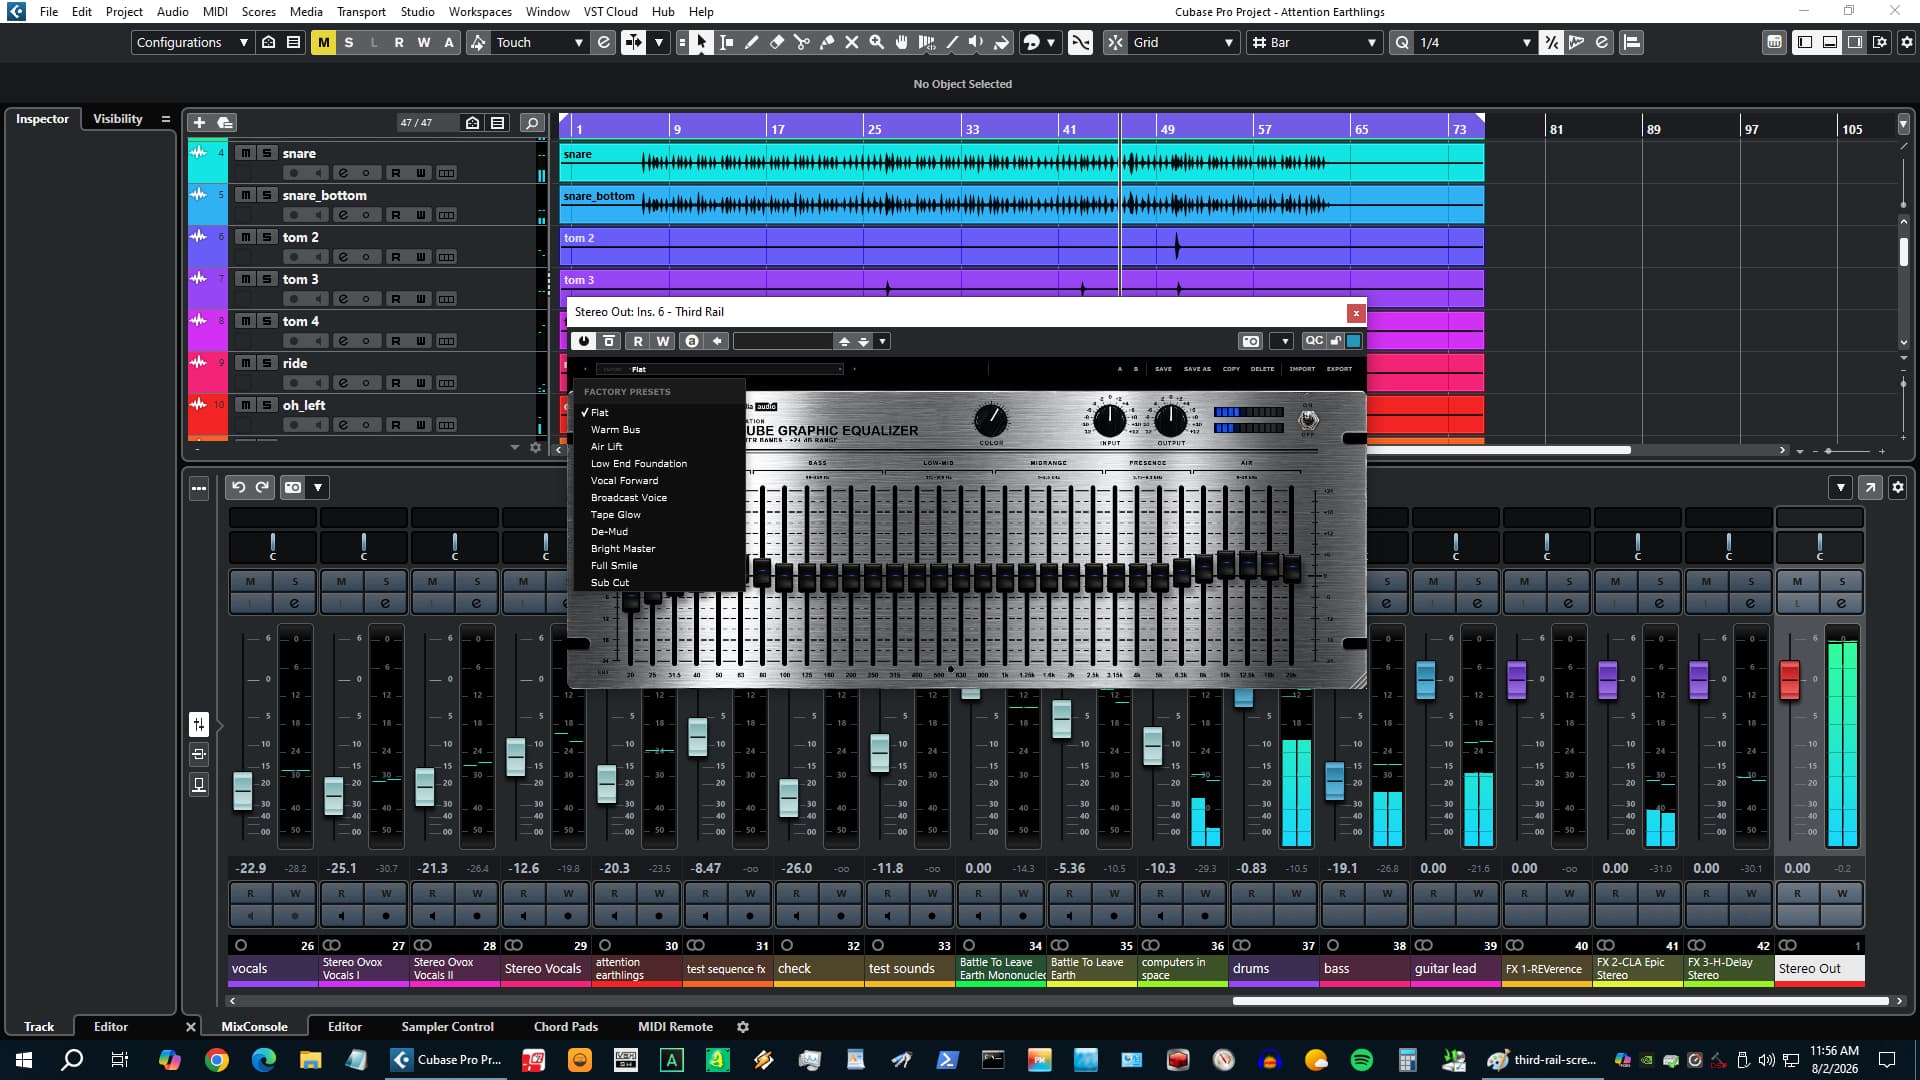Select the Play speaker tool

click(976, 42)
